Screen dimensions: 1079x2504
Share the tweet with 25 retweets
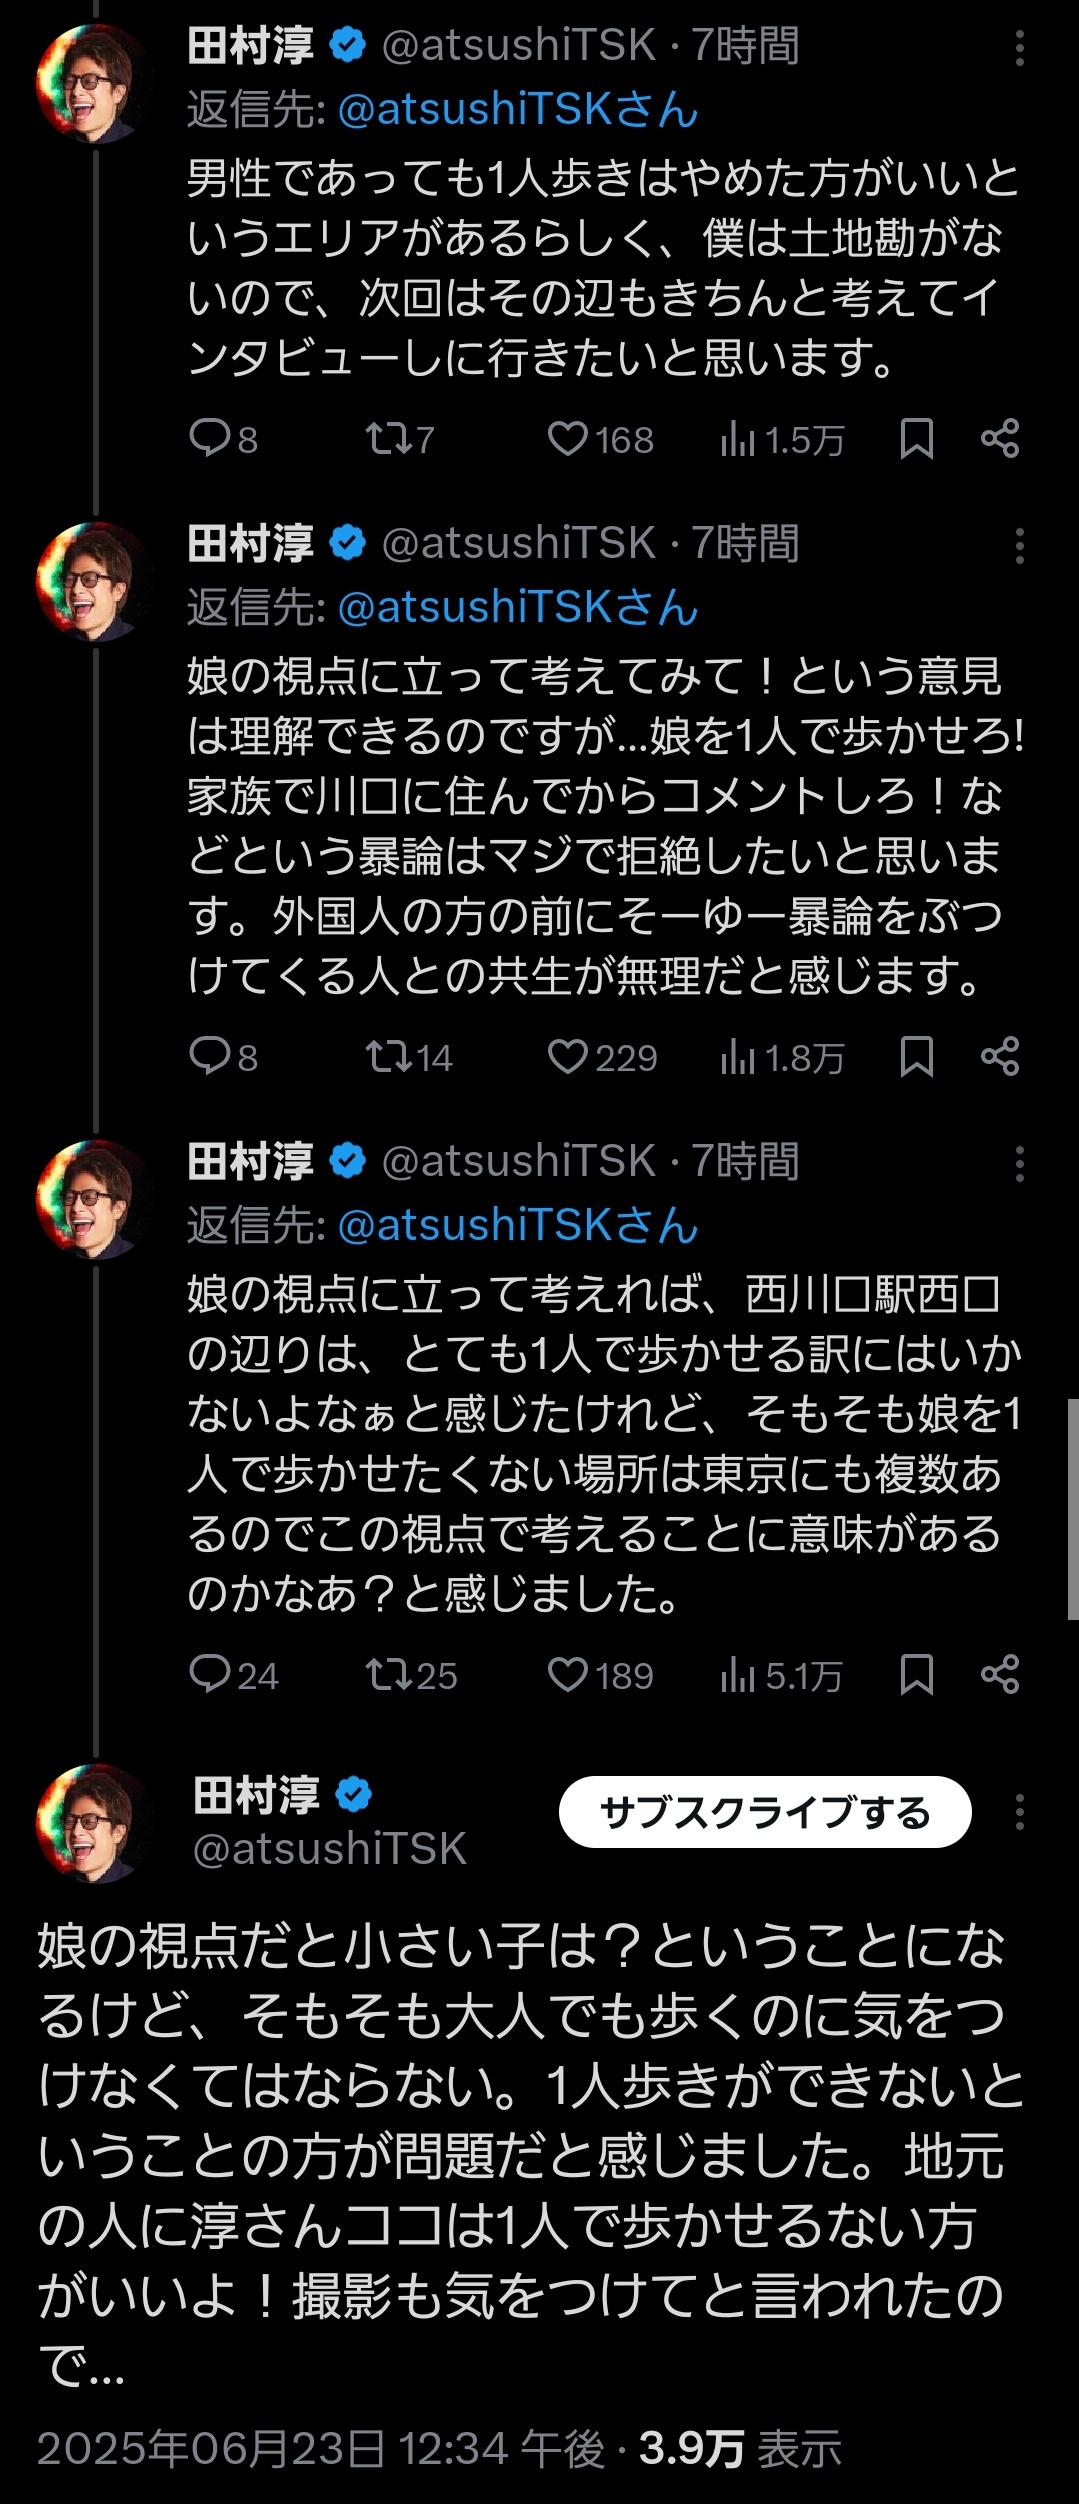coord(1000,1675)
